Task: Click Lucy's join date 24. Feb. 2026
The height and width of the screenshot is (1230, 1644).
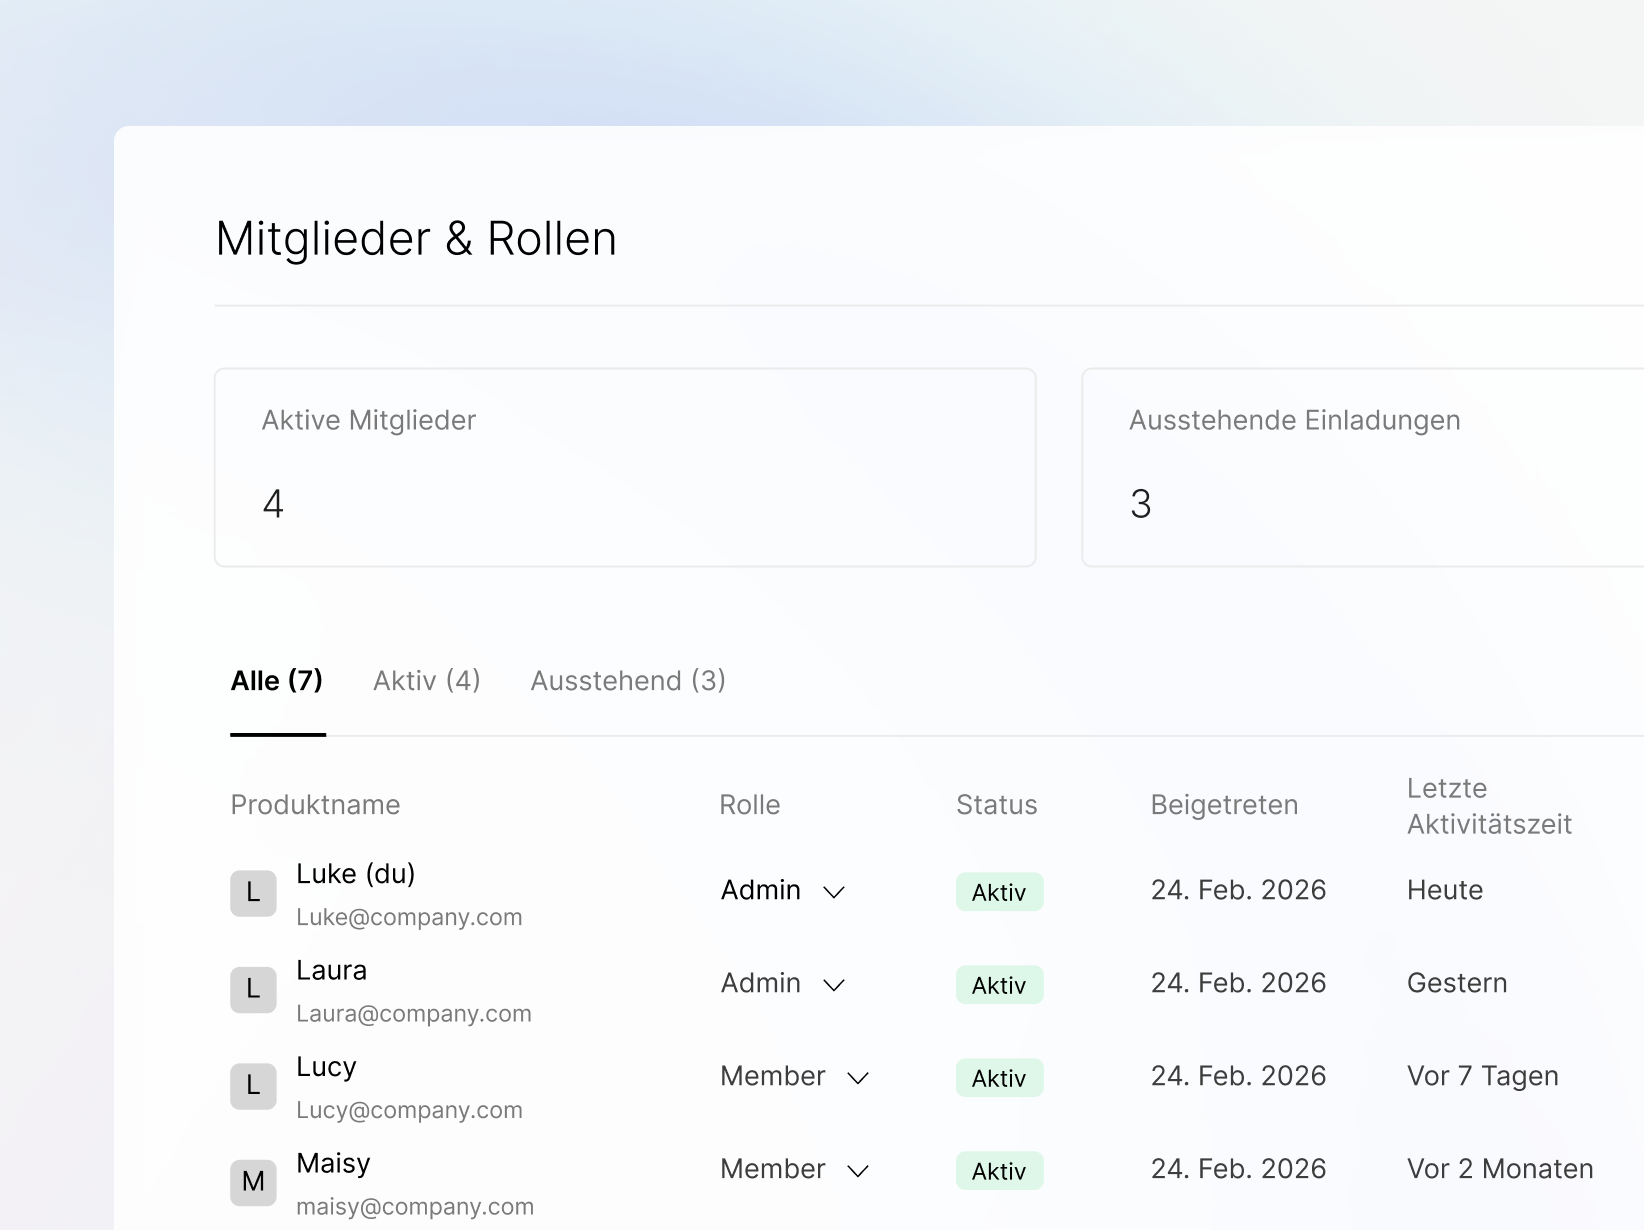Action: [x=1238, y=1076]
